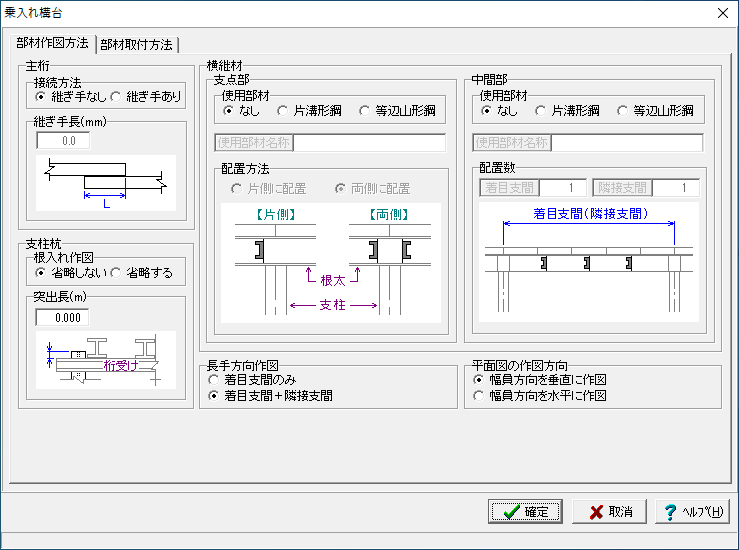Select 等辺山形鋼 in 中間部 使用部材

point(656,111)
